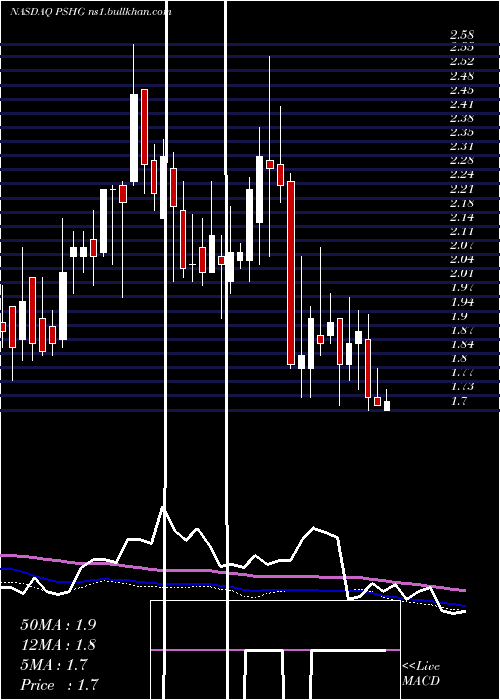This screenshot has width=500, height=700.
Task: Select the 1.77 price axis label
Action: pos(462,372)
